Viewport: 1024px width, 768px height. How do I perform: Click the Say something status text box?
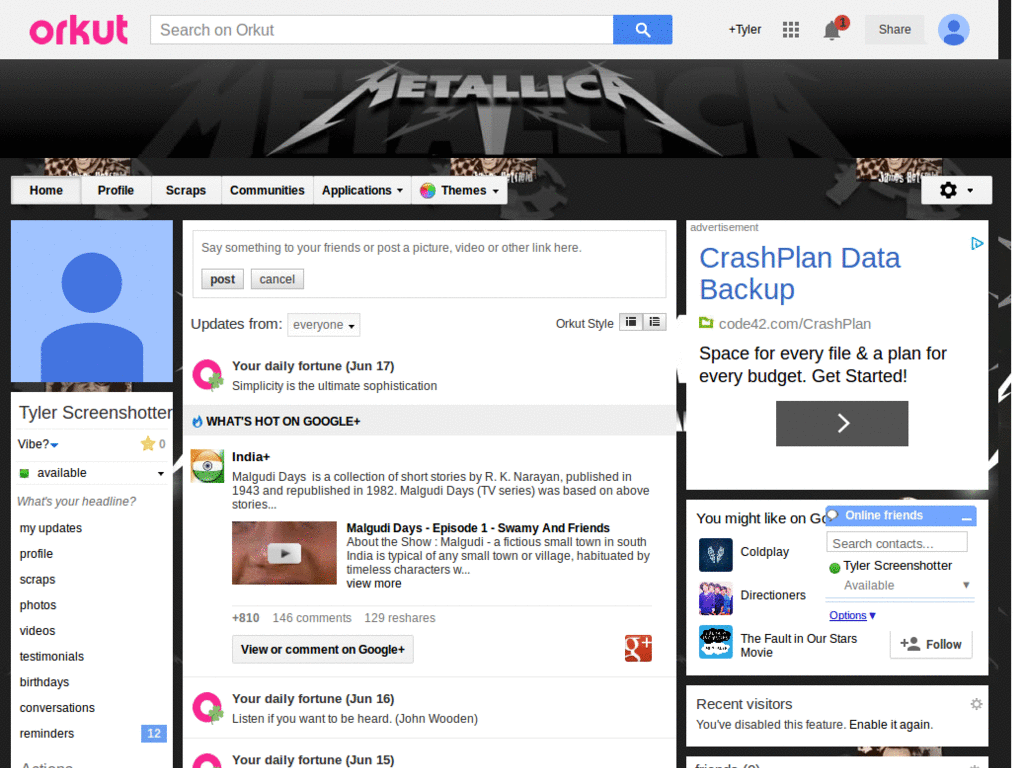pos(429,248)
